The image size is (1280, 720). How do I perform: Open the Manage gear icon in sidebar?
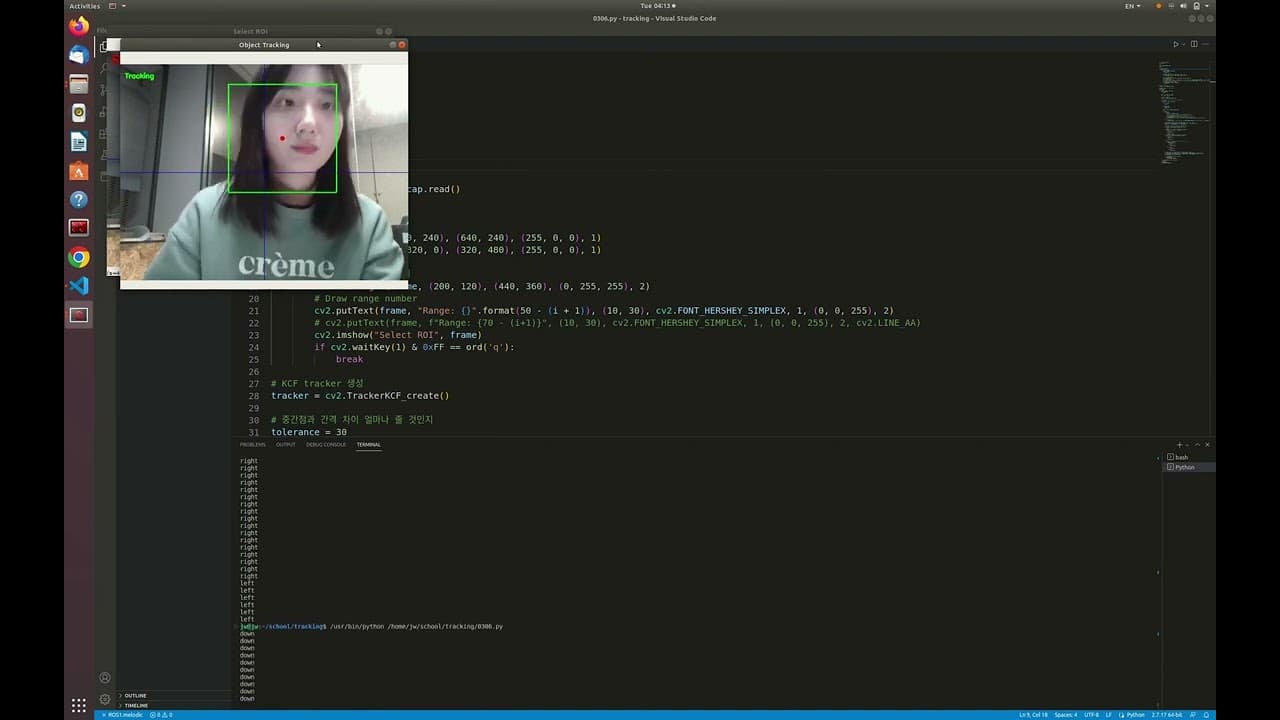coord(104,700)
